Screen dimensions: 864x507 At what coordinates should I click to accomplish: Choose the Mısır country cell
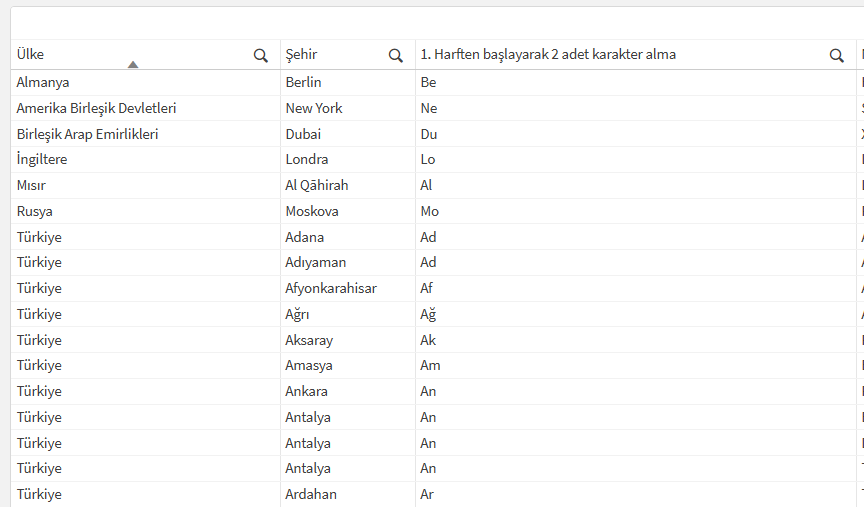pyautogui.click(x=31, y=185)
